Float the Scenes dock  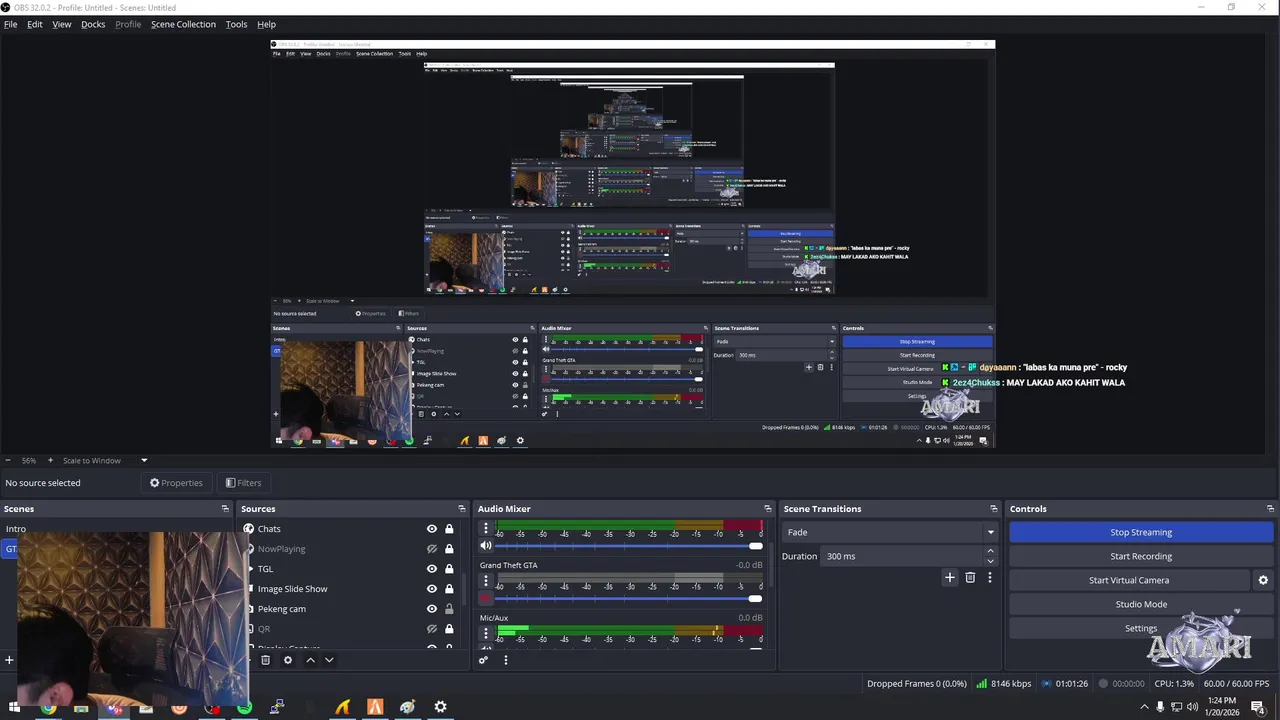pos(225,509)
